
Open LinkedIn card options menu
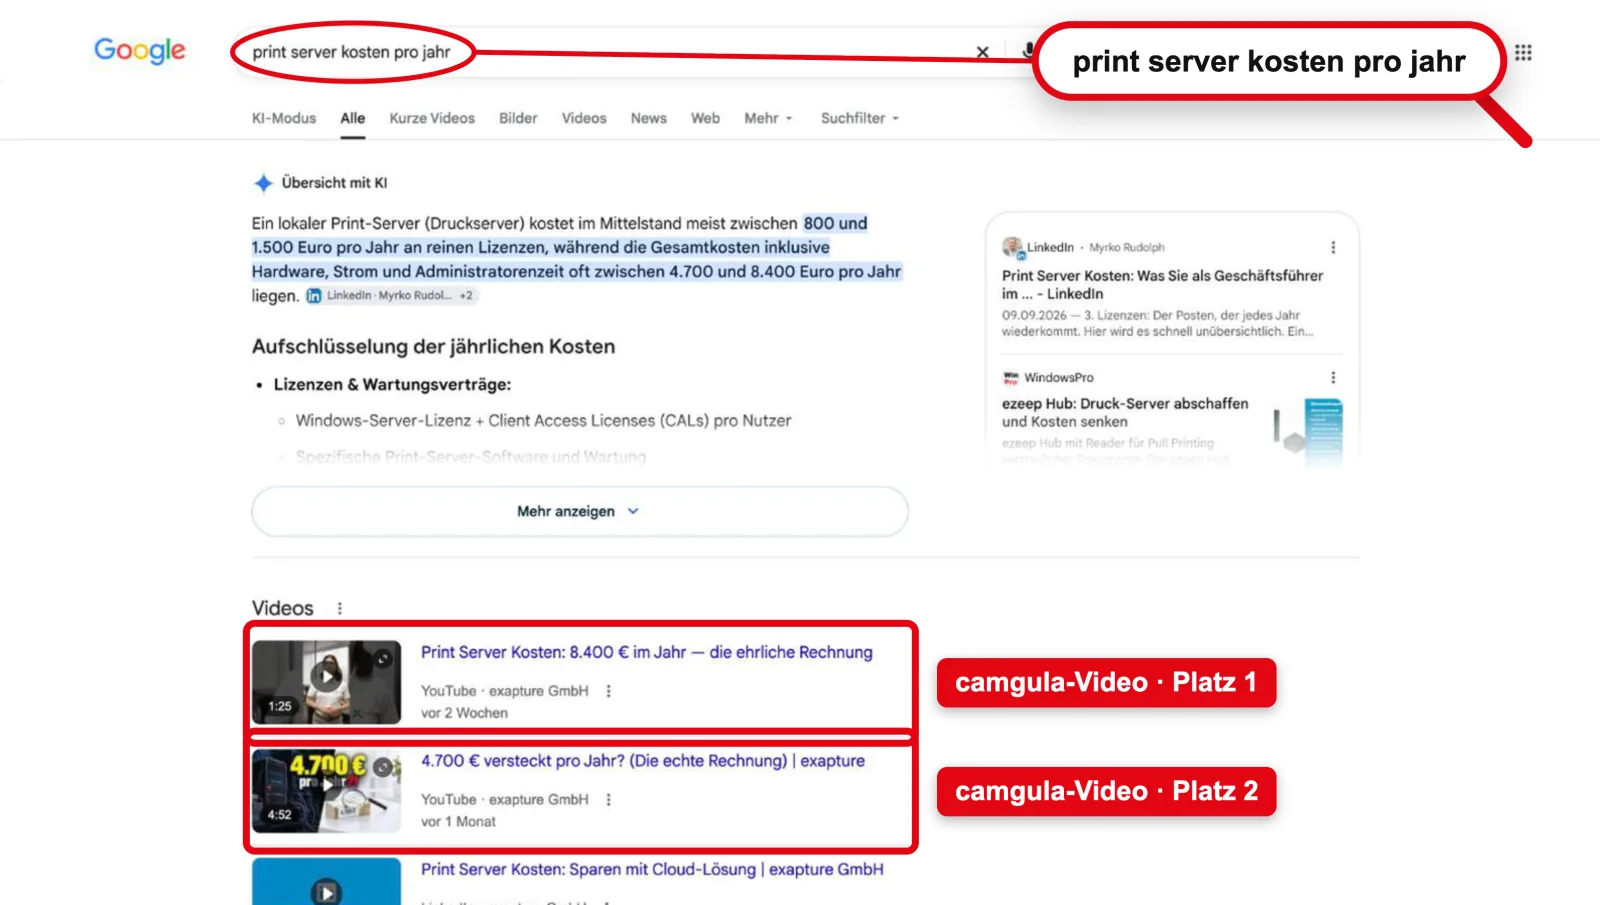click(1332, 247)
